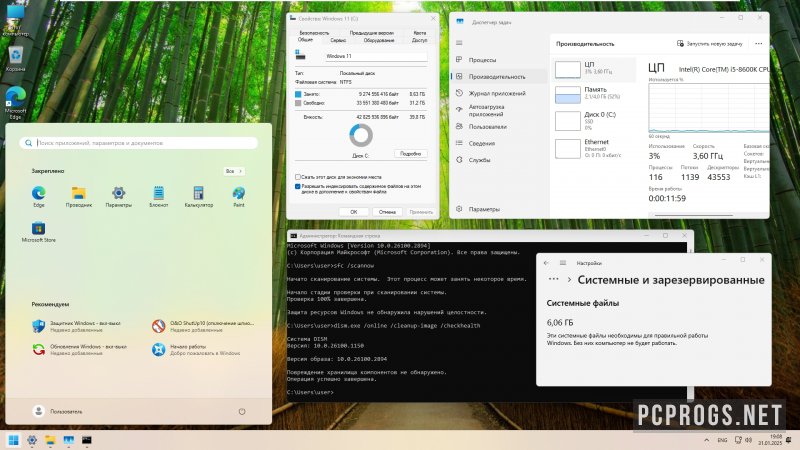The image size is (800, 450).
Task: Select Процессы in Task Manager sidebar
Action: [497, 60]
